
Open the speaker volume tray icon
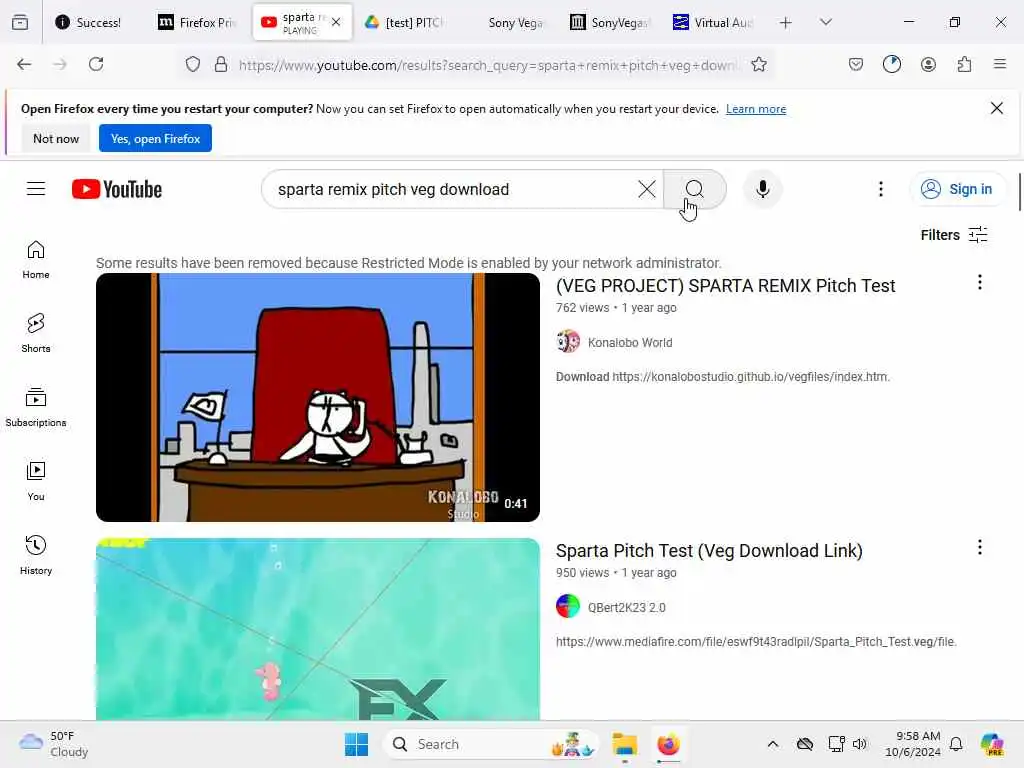[860, 744]
